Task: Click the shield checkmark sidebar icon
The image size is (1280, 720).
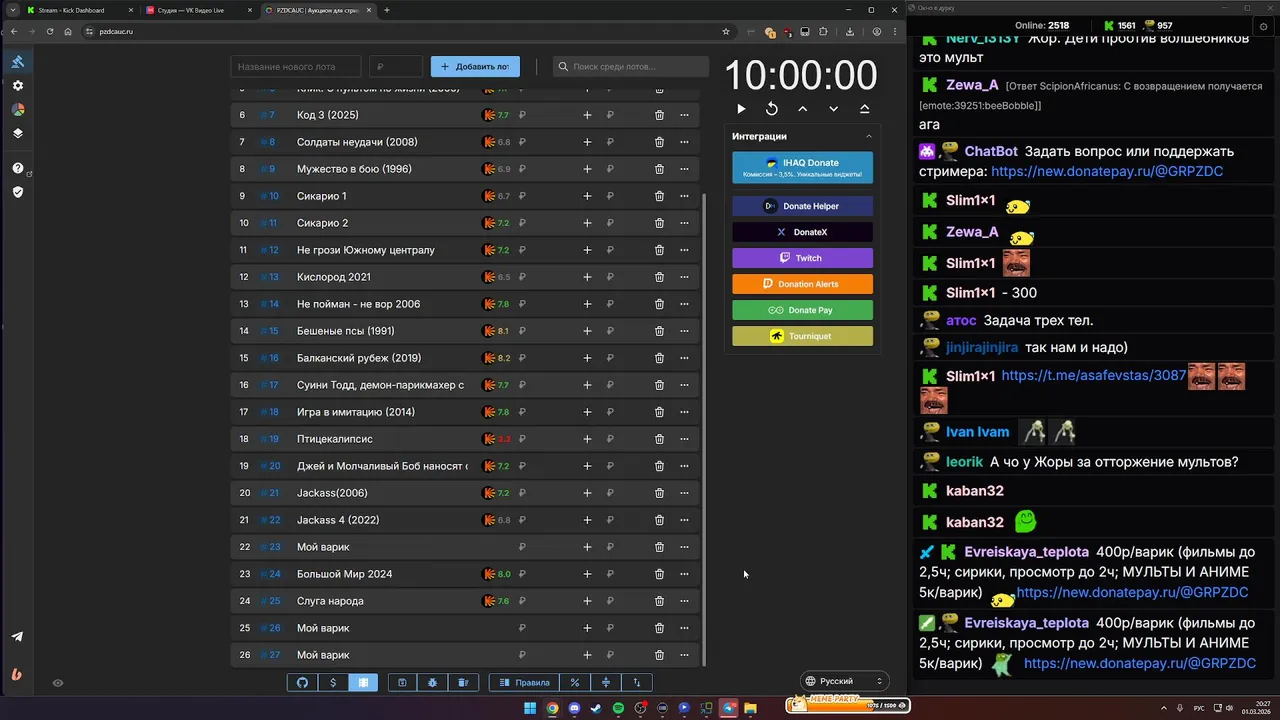Action: [17, 192]
